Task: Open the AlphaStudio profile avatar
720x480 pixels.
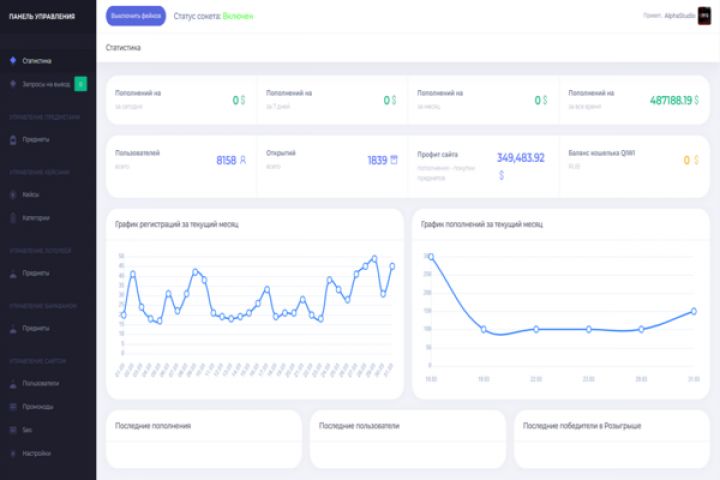Action: [704, 16]
